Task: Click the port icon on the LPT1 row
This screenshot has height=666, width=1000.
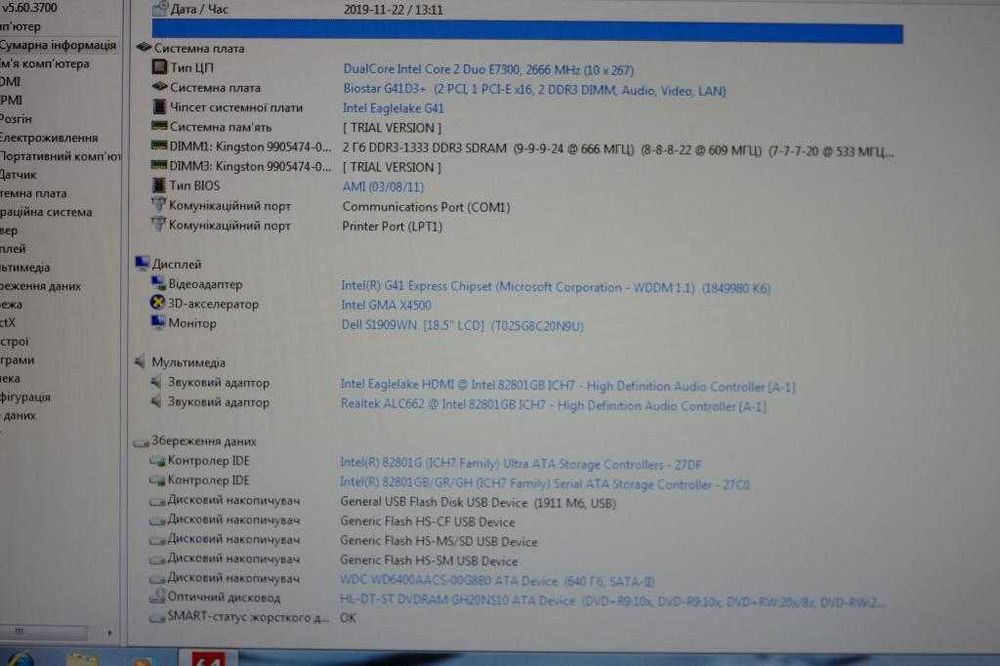Action: 158,225
